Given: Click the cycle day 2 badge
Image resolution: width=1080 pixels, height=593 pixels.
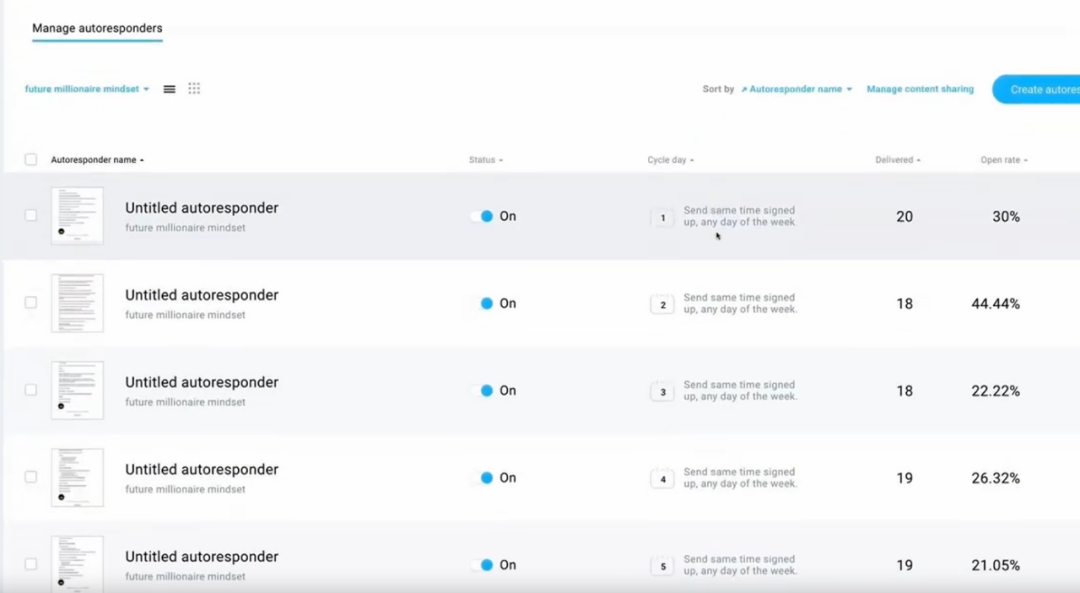Looking at the screenshot, I should pos(662,304).
